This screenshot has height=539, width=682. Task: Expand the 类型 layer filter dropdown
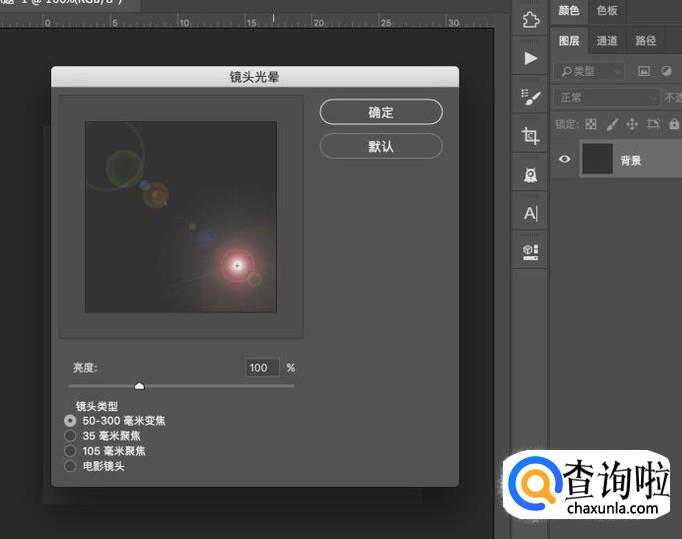589,71
